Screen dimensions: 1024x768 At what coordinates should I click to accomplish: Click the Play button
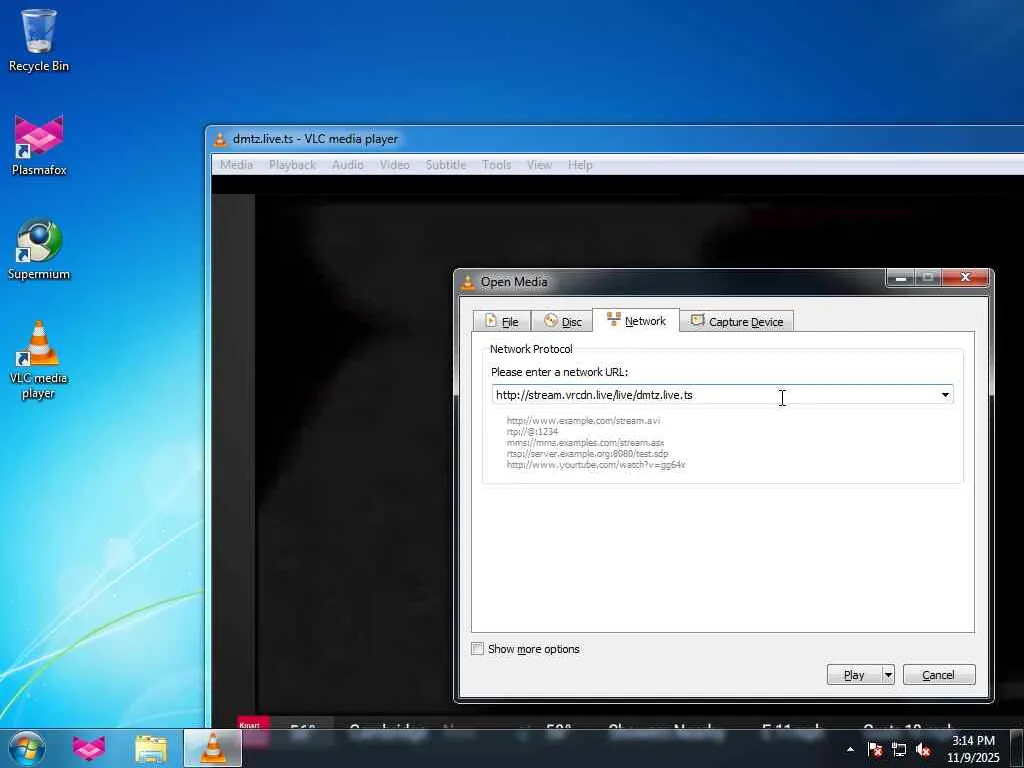[854, 675]
